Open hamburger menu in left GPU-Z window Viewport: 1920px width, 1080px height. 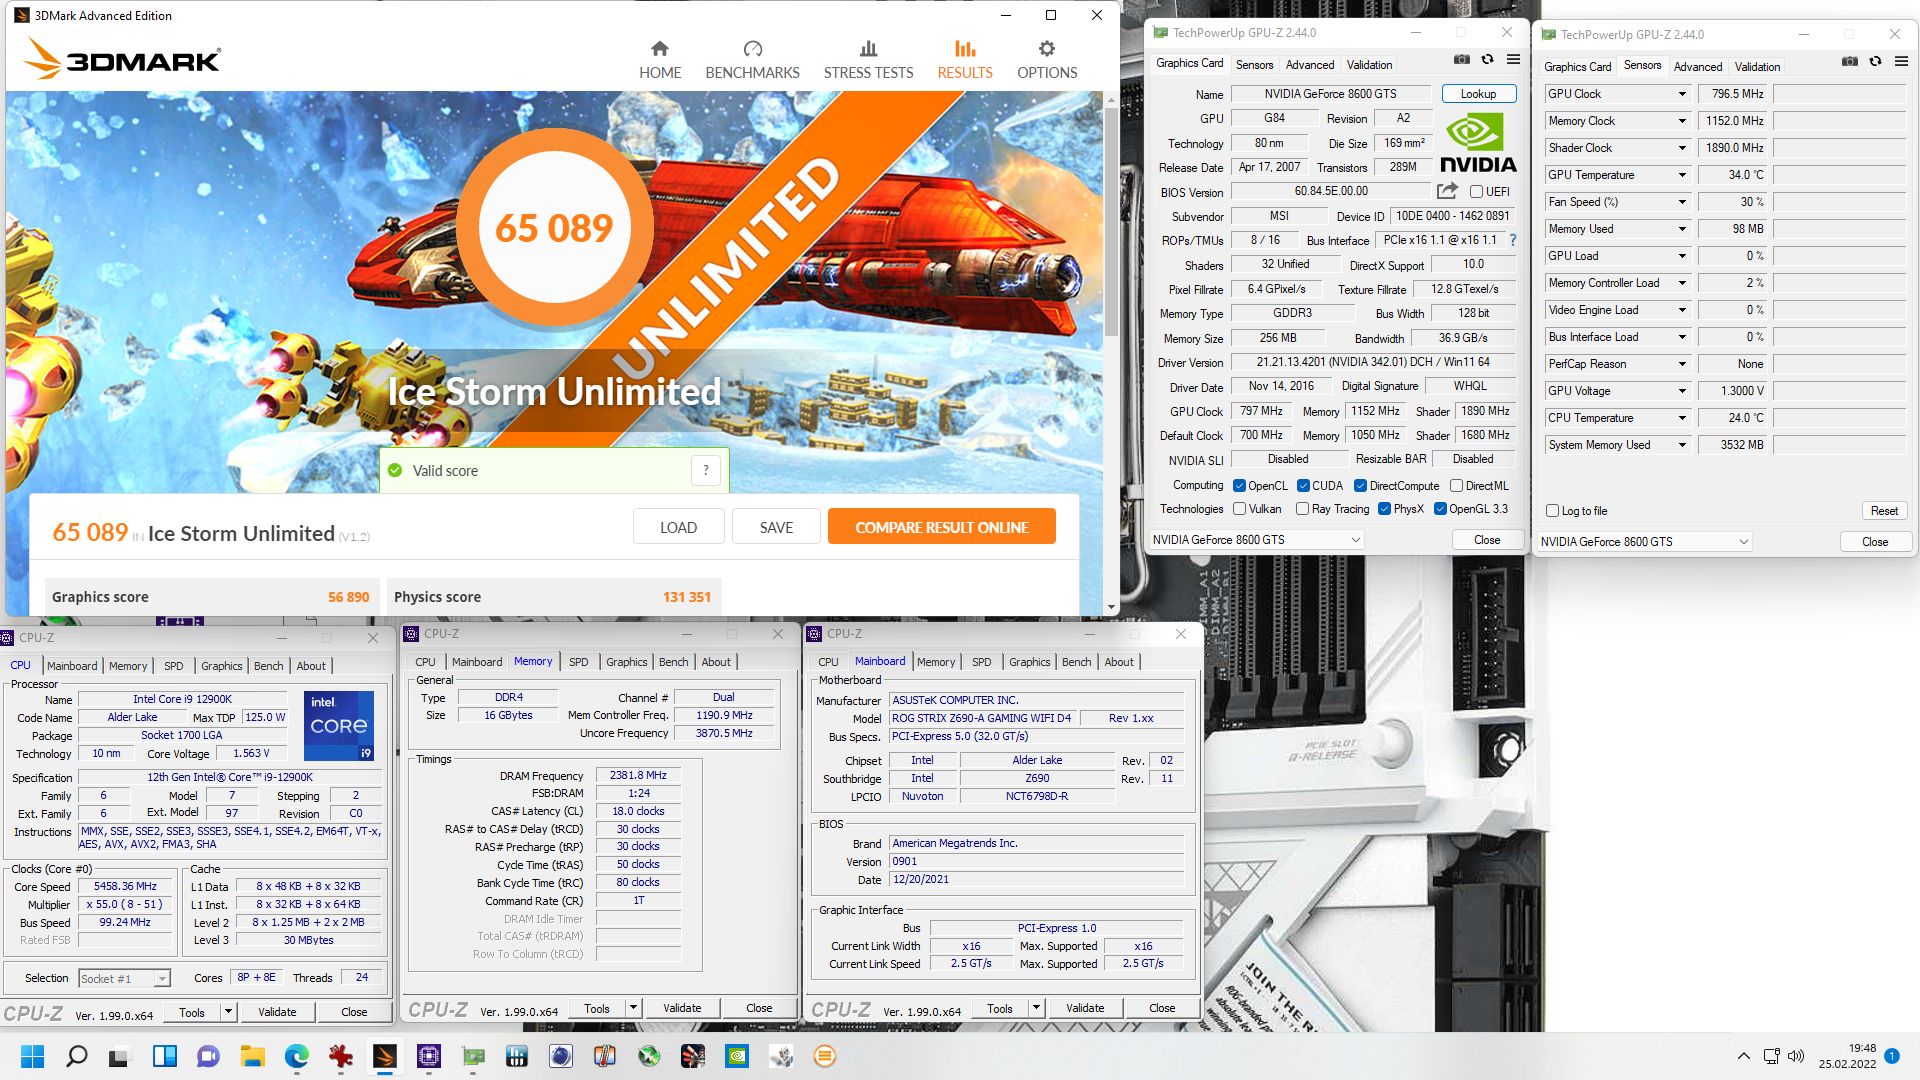tap(1513, 60)
